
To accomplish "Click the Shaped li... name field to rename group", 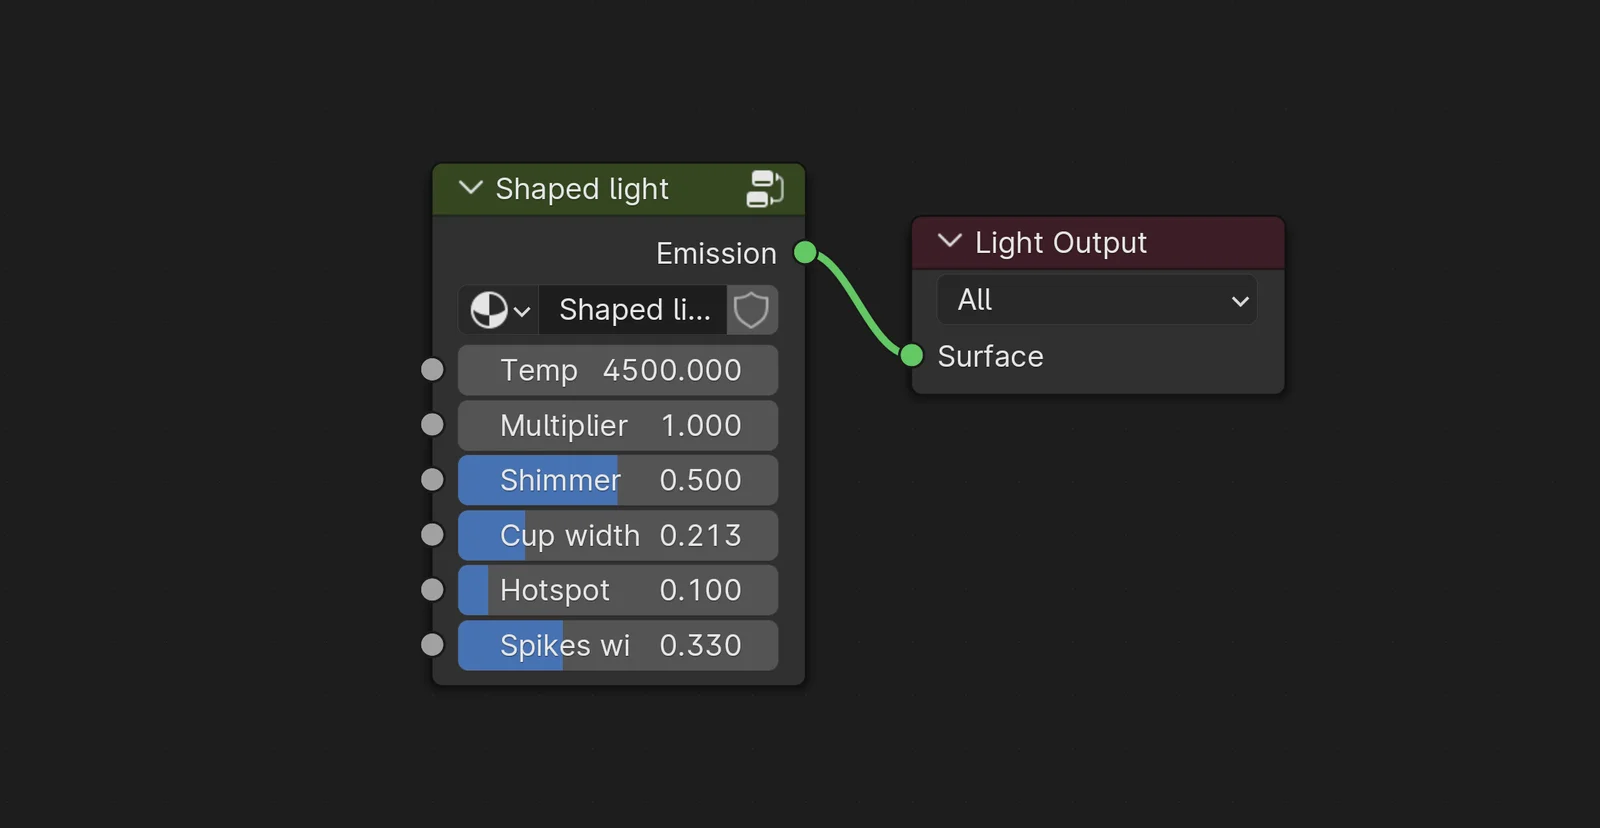I will click(633, 310).
